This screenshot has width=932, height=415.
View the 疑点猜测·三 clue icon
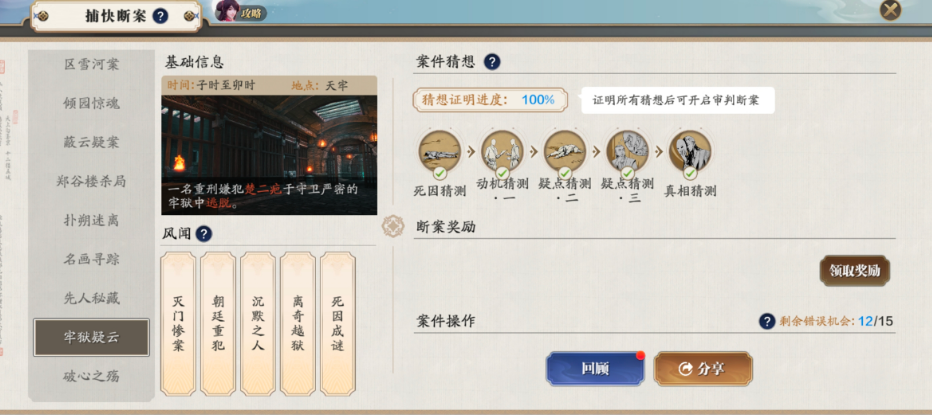point(628,152)
